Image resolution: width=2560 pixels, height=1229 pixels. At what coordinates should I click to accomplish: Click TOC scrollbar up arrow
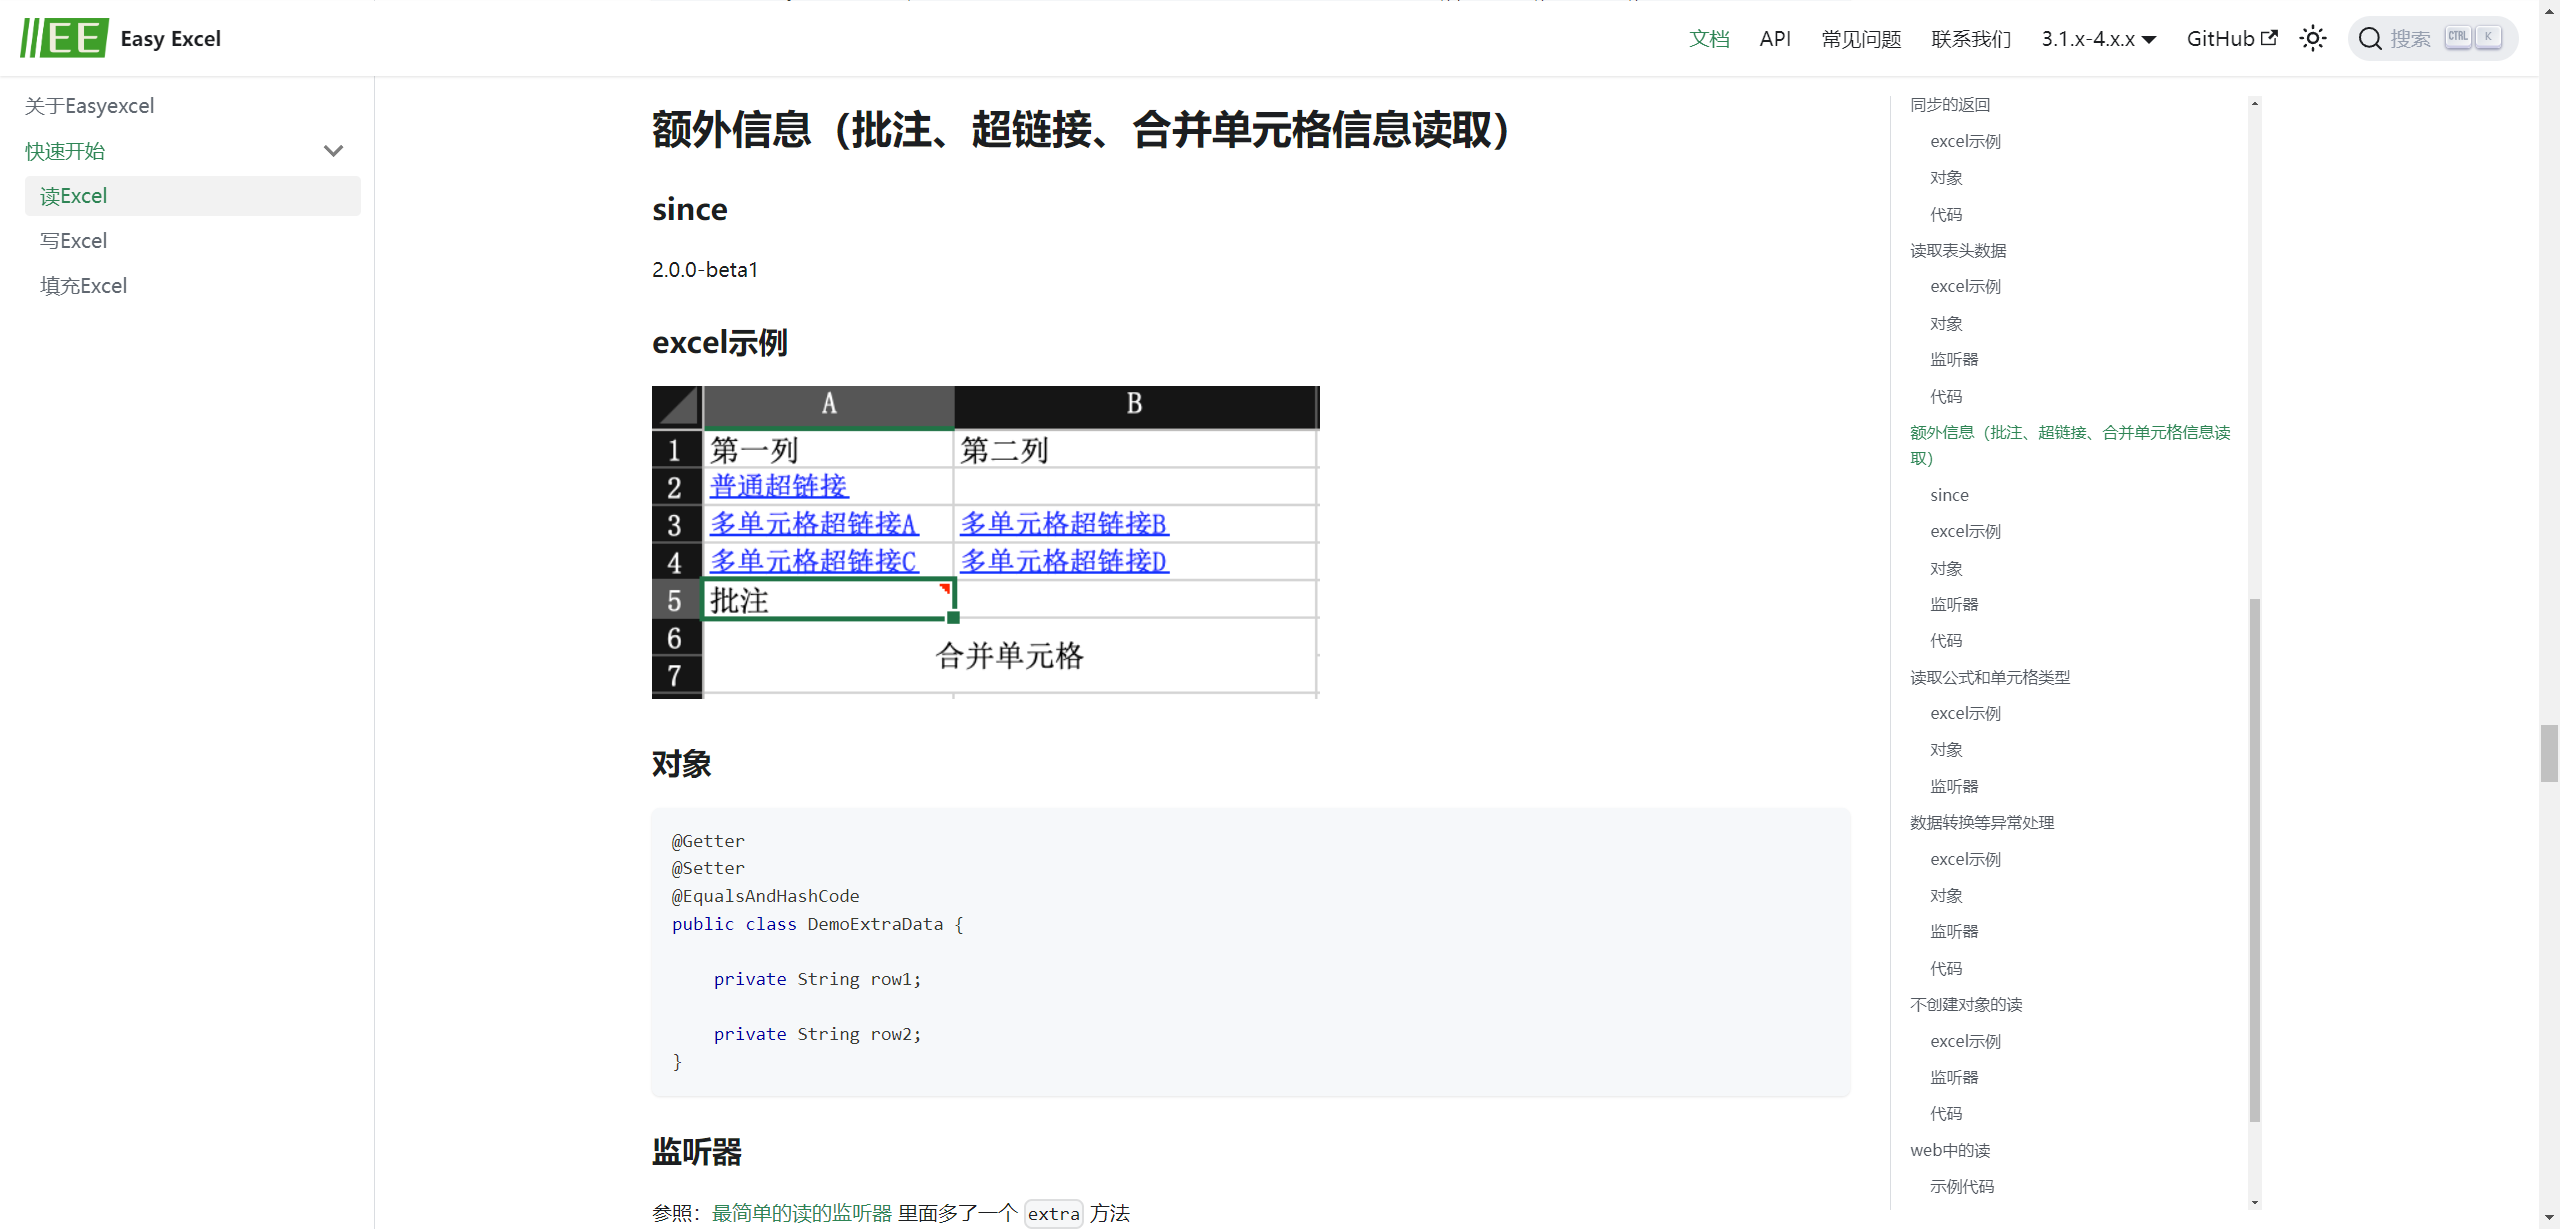[2254, 103]
